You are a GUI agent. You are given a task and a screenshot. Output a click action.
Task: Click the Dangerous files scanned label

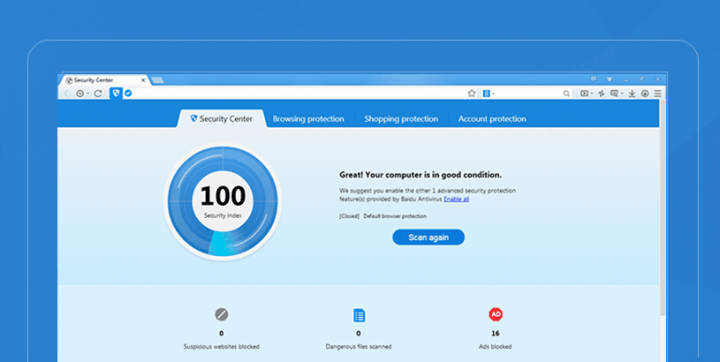click(x=359, y=347)
